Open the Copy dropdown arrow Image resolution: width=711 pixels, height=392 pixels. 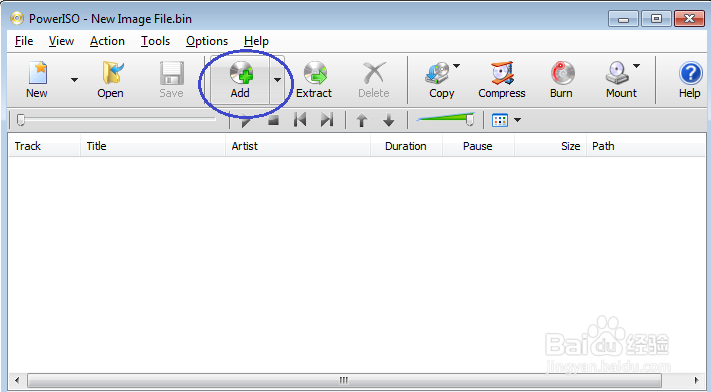[457, 66]
